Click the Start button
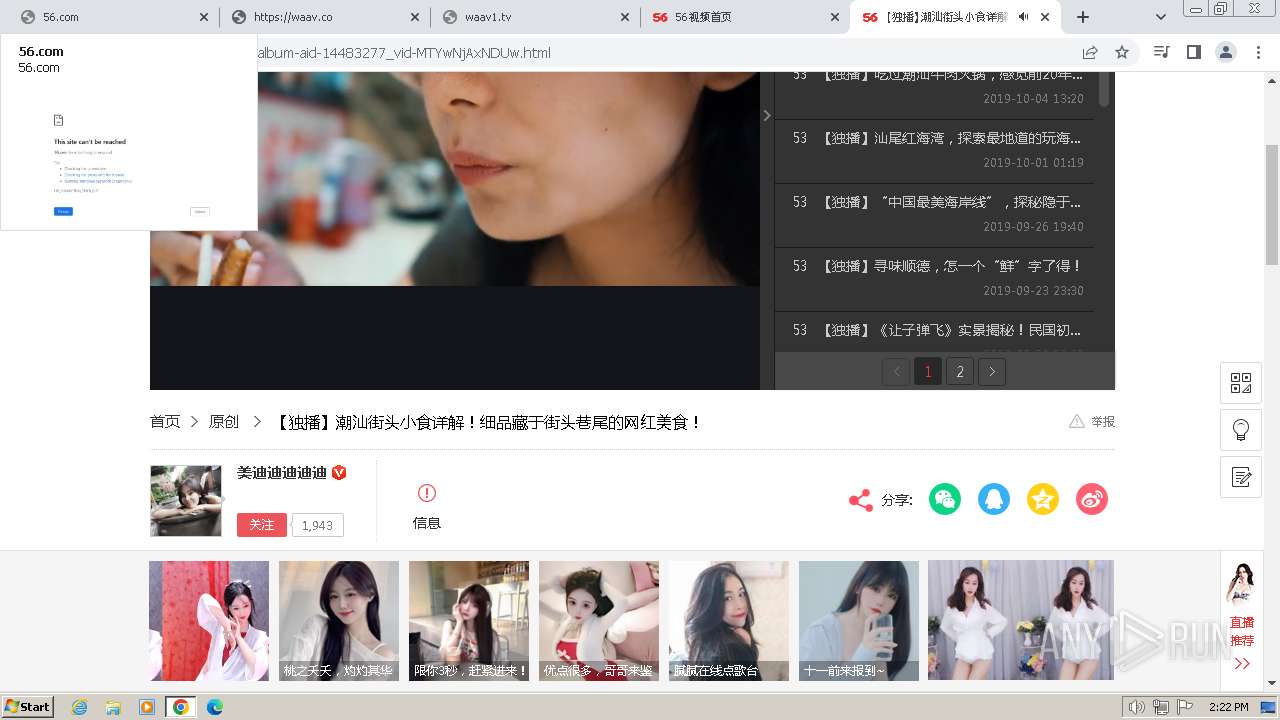Viewport: 1280px width, 720px height. [x=28, y=707]
